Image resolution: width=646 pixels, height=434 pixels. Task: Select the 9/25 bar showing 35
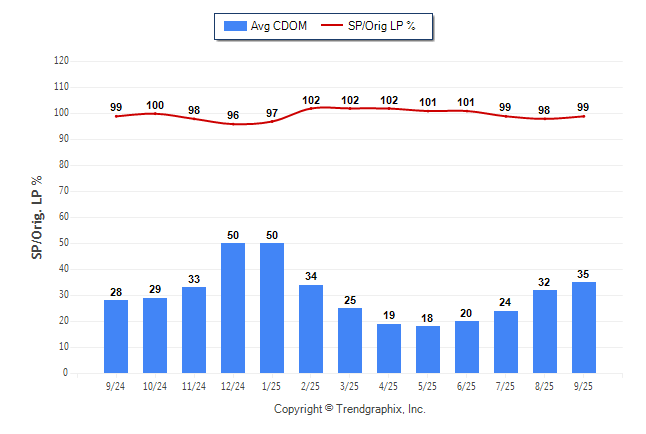(x=584, y=327)
